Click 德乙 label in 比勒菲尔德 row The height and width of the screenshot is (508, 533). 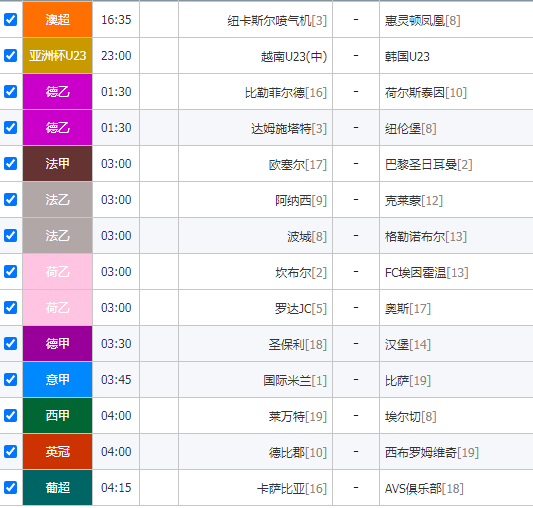[x=57, y=91]
